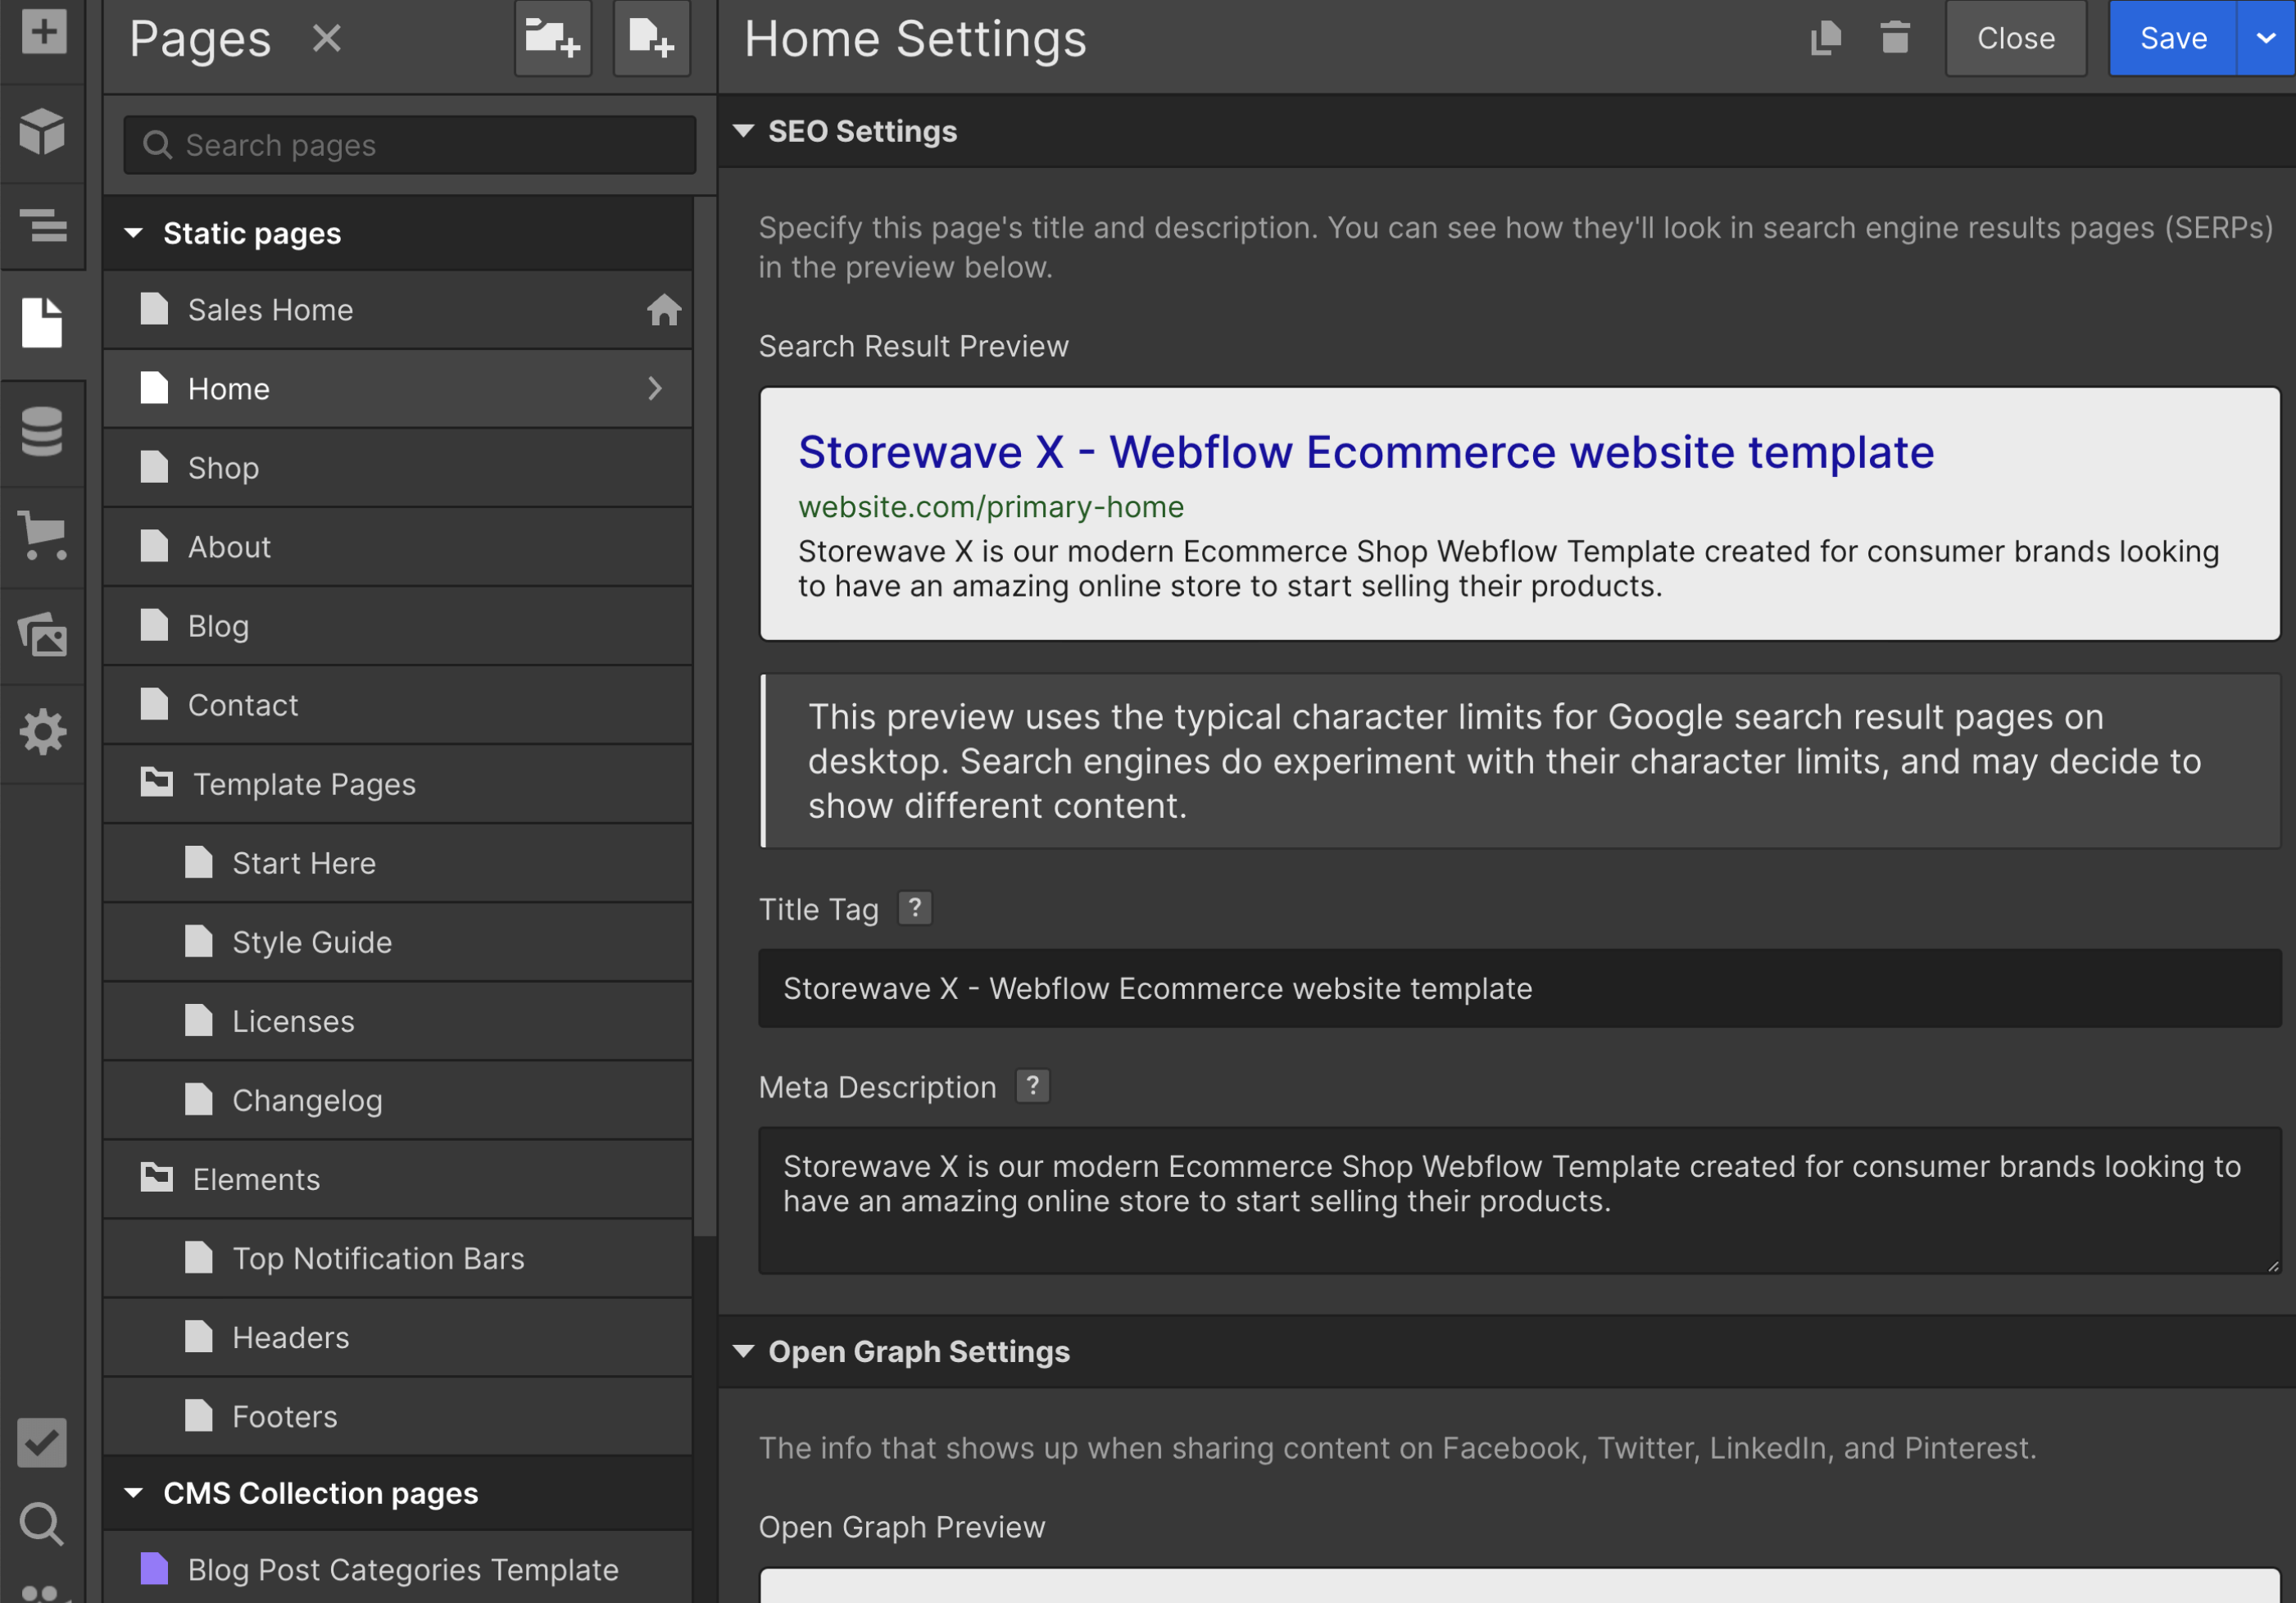
Task: Open Save button dropdown arrow
Action: [2266, 39]
